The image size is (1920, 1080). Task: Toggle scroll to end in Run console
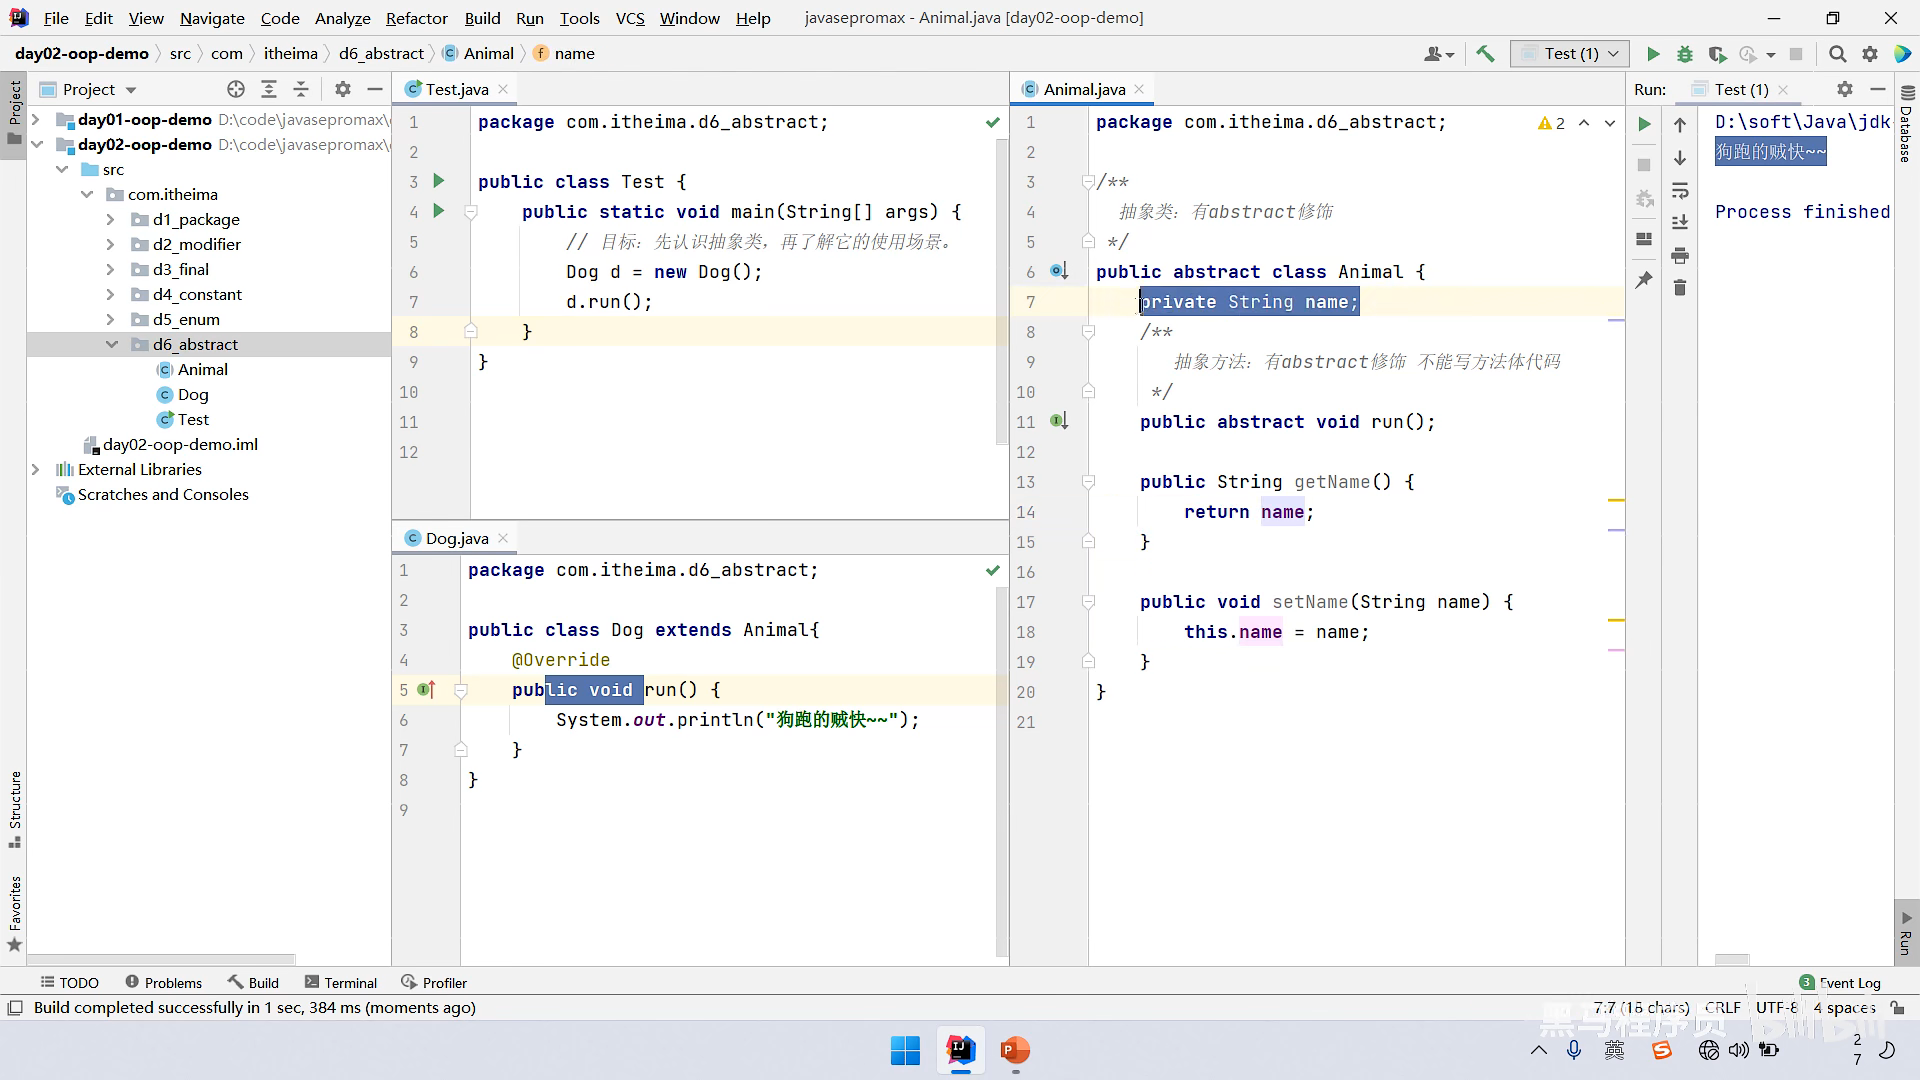click(1680, 222)
